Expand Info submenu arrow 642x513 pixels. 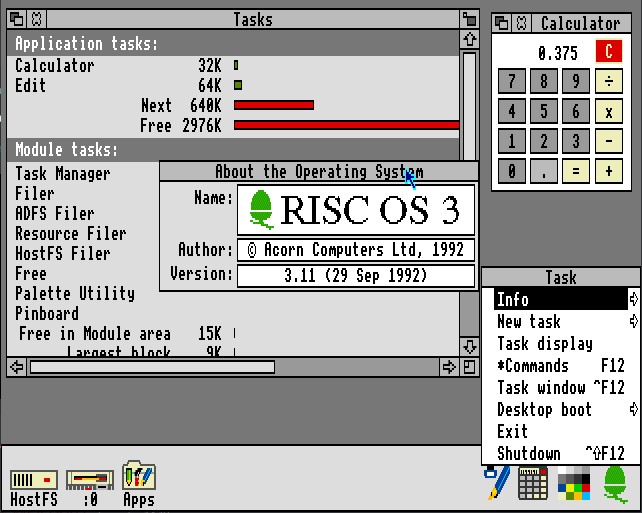click(x=634, y=299)
